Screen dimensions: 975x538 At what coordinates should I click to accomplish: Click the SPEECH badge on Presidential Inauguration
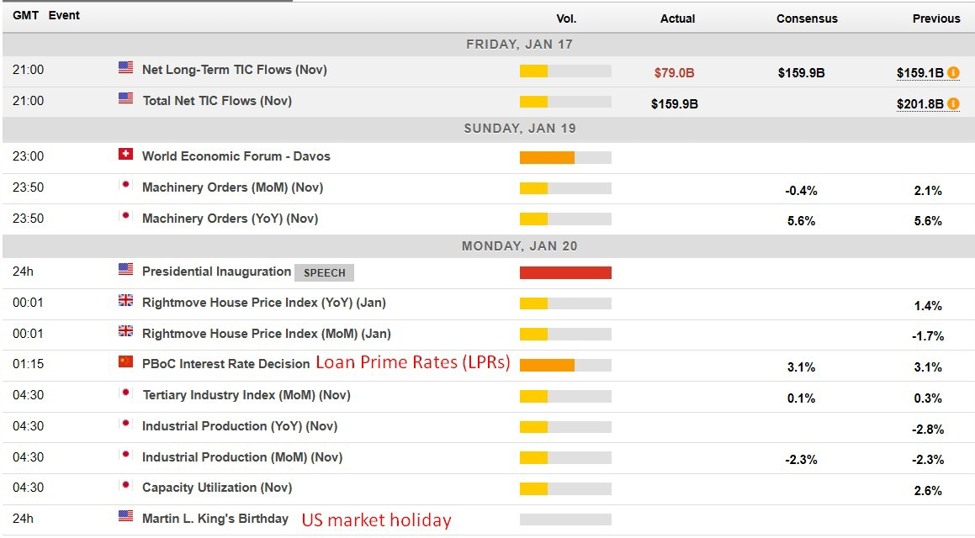point(324,272)
